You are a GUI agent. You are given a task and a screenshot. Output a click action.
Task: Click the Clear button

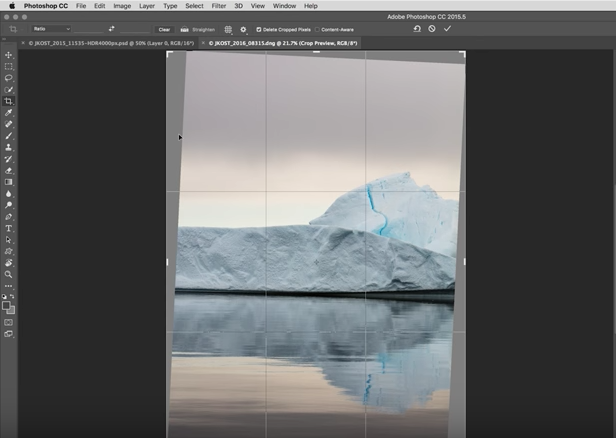[164, 29]
